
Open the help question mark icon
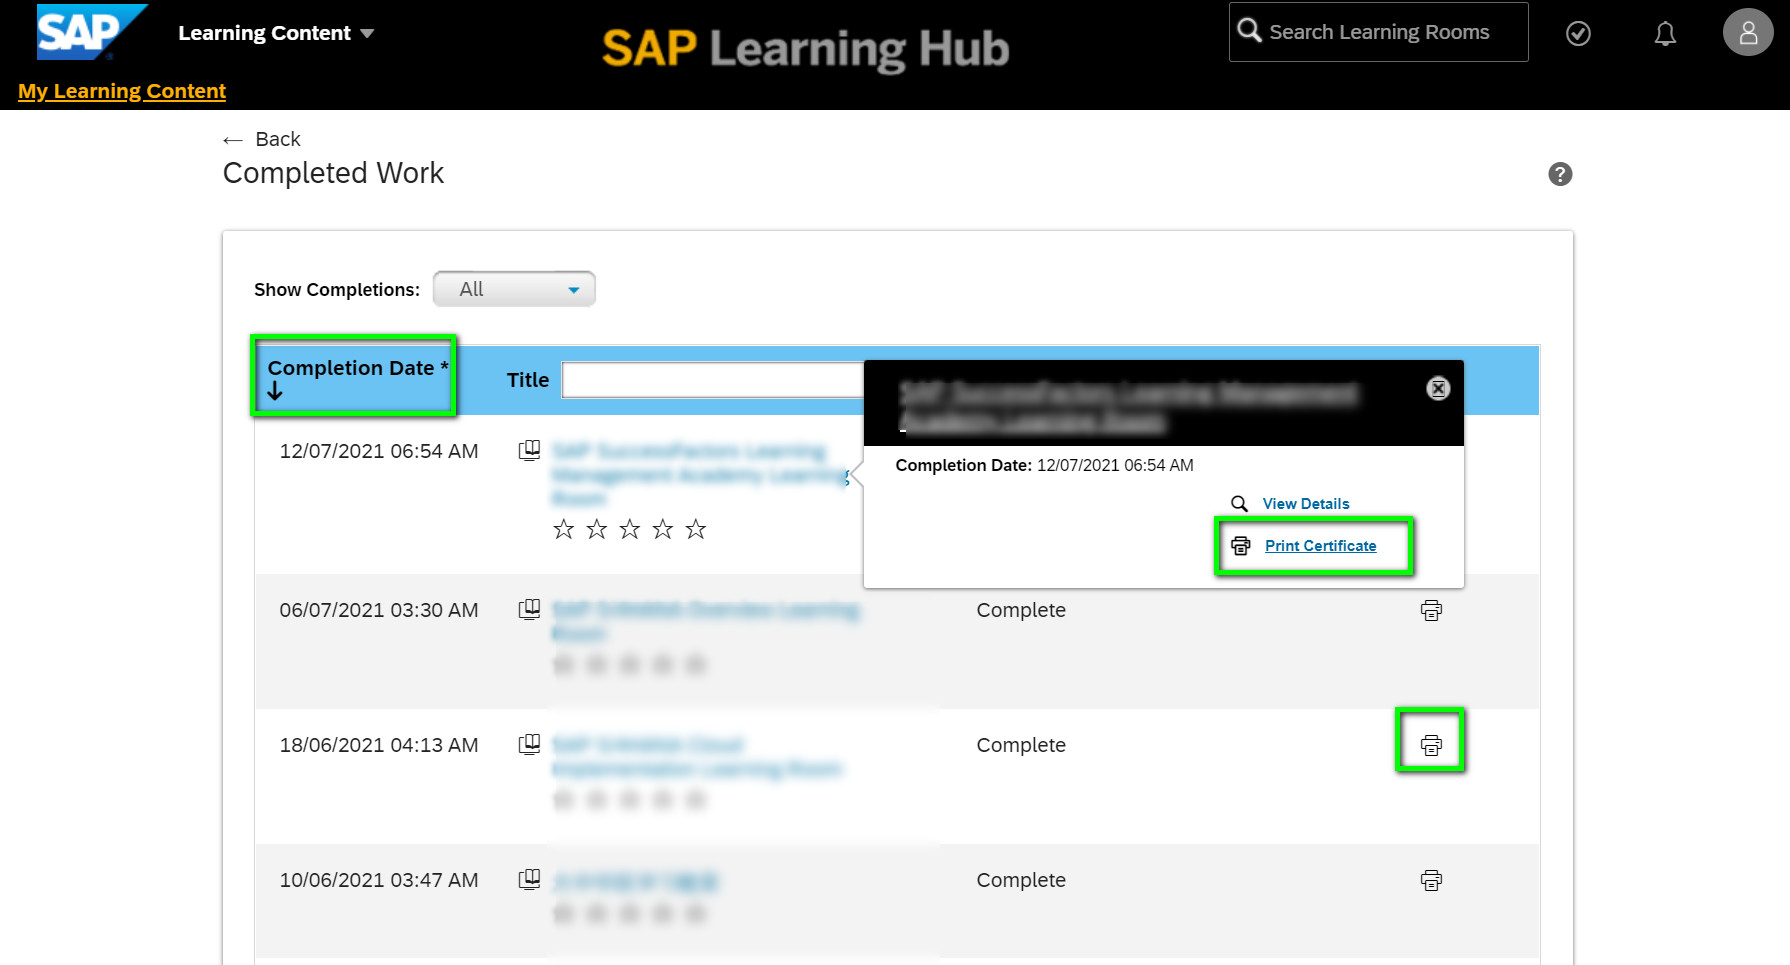pos(1560,174)
